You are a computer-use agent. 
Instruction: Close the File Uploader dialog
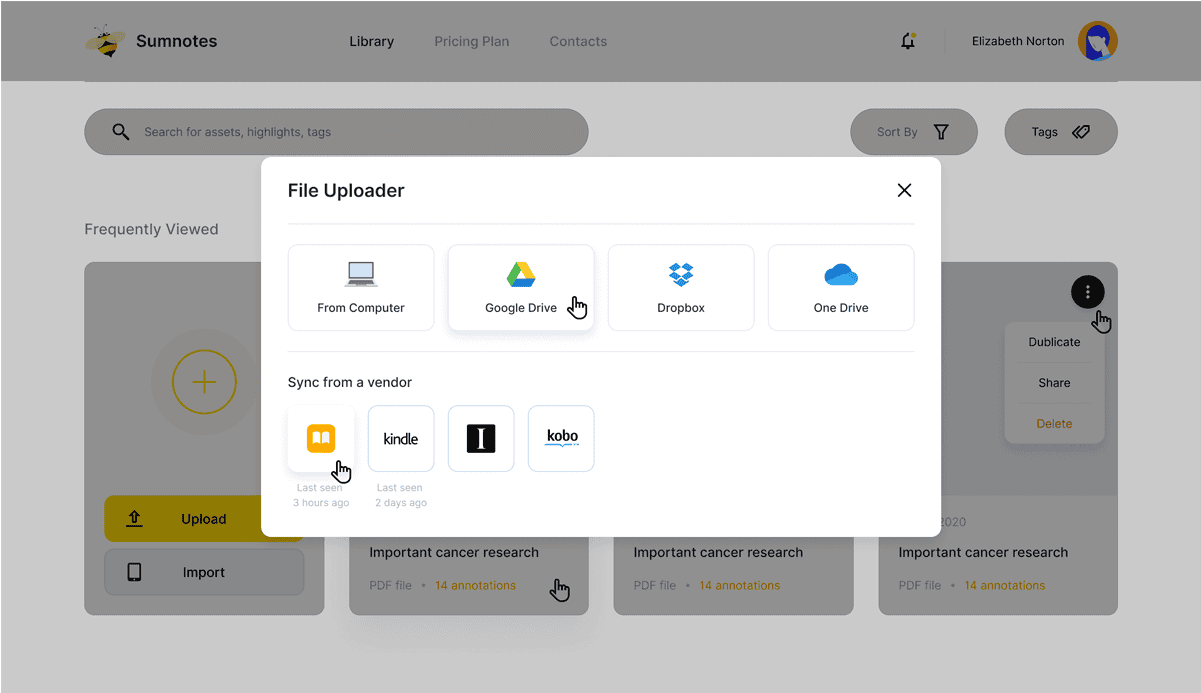coord(904,190)
